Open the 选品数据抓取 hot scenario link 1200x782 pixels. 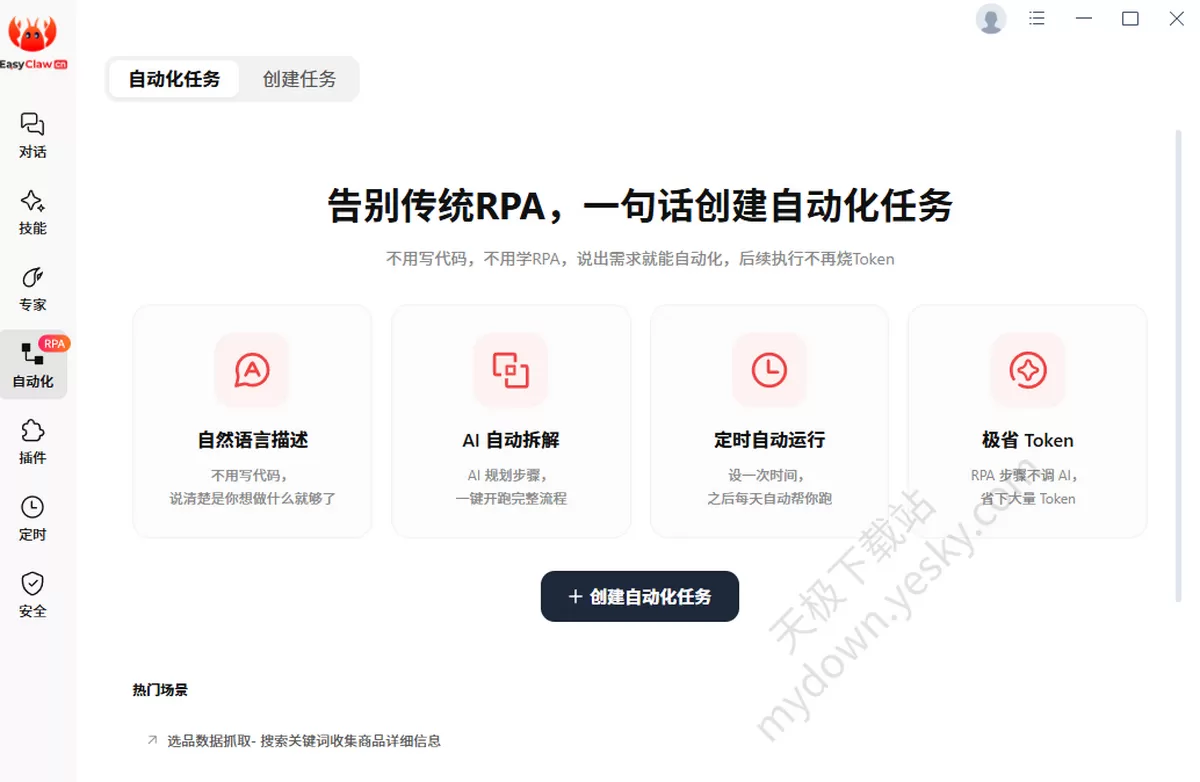tap(304, 741)
